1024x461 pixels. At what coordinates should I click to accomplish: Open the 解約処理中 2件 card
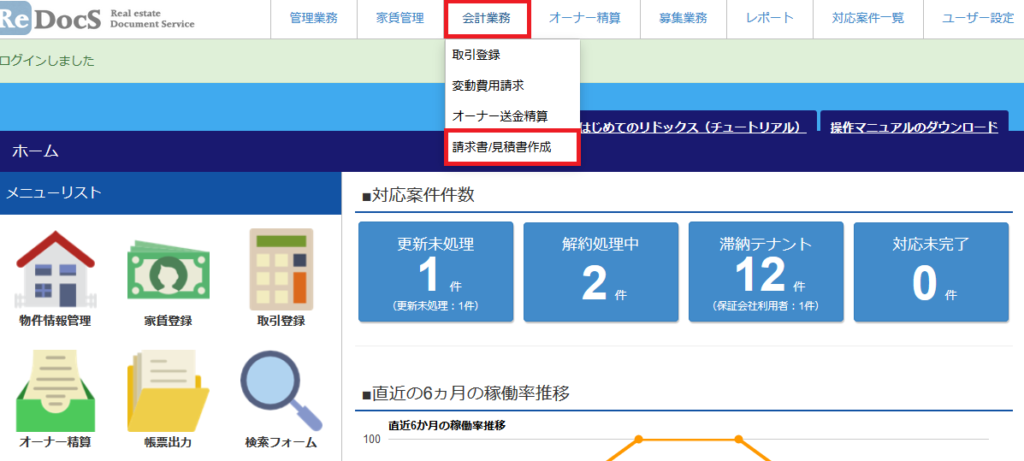(x=601, y=272)
